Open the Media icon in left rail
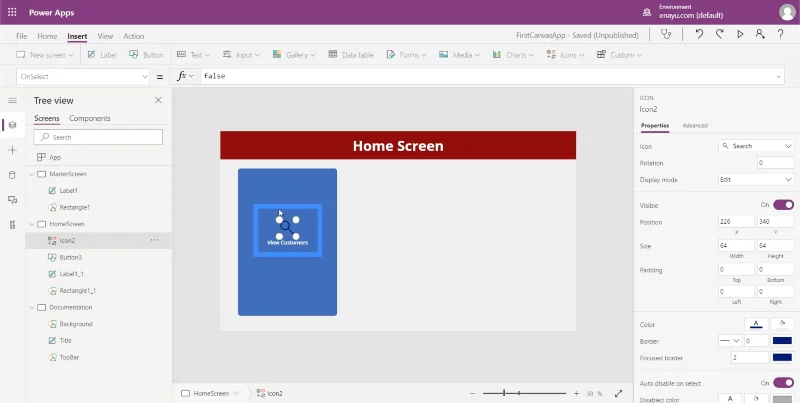Screen dimensions: 800x403 12,200
